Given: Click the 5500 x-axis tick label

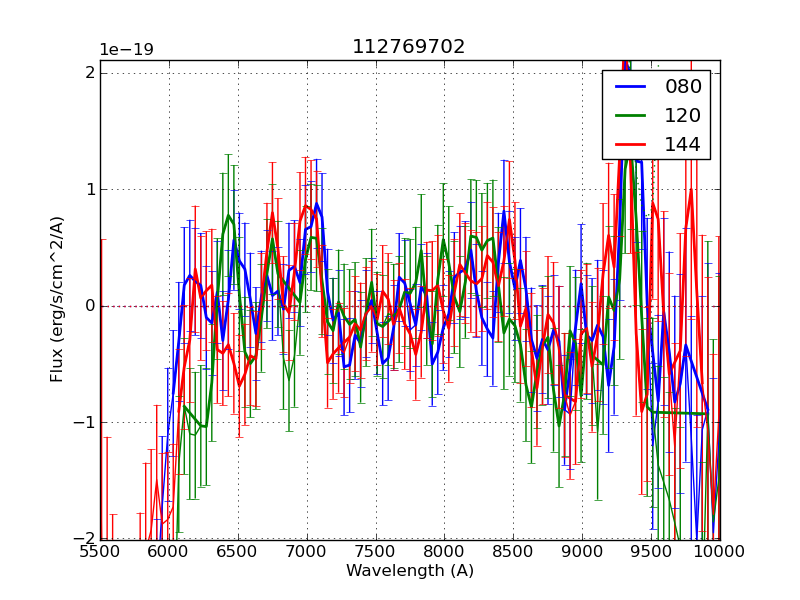Looking at the screenshot, I should tap(100, 552).
